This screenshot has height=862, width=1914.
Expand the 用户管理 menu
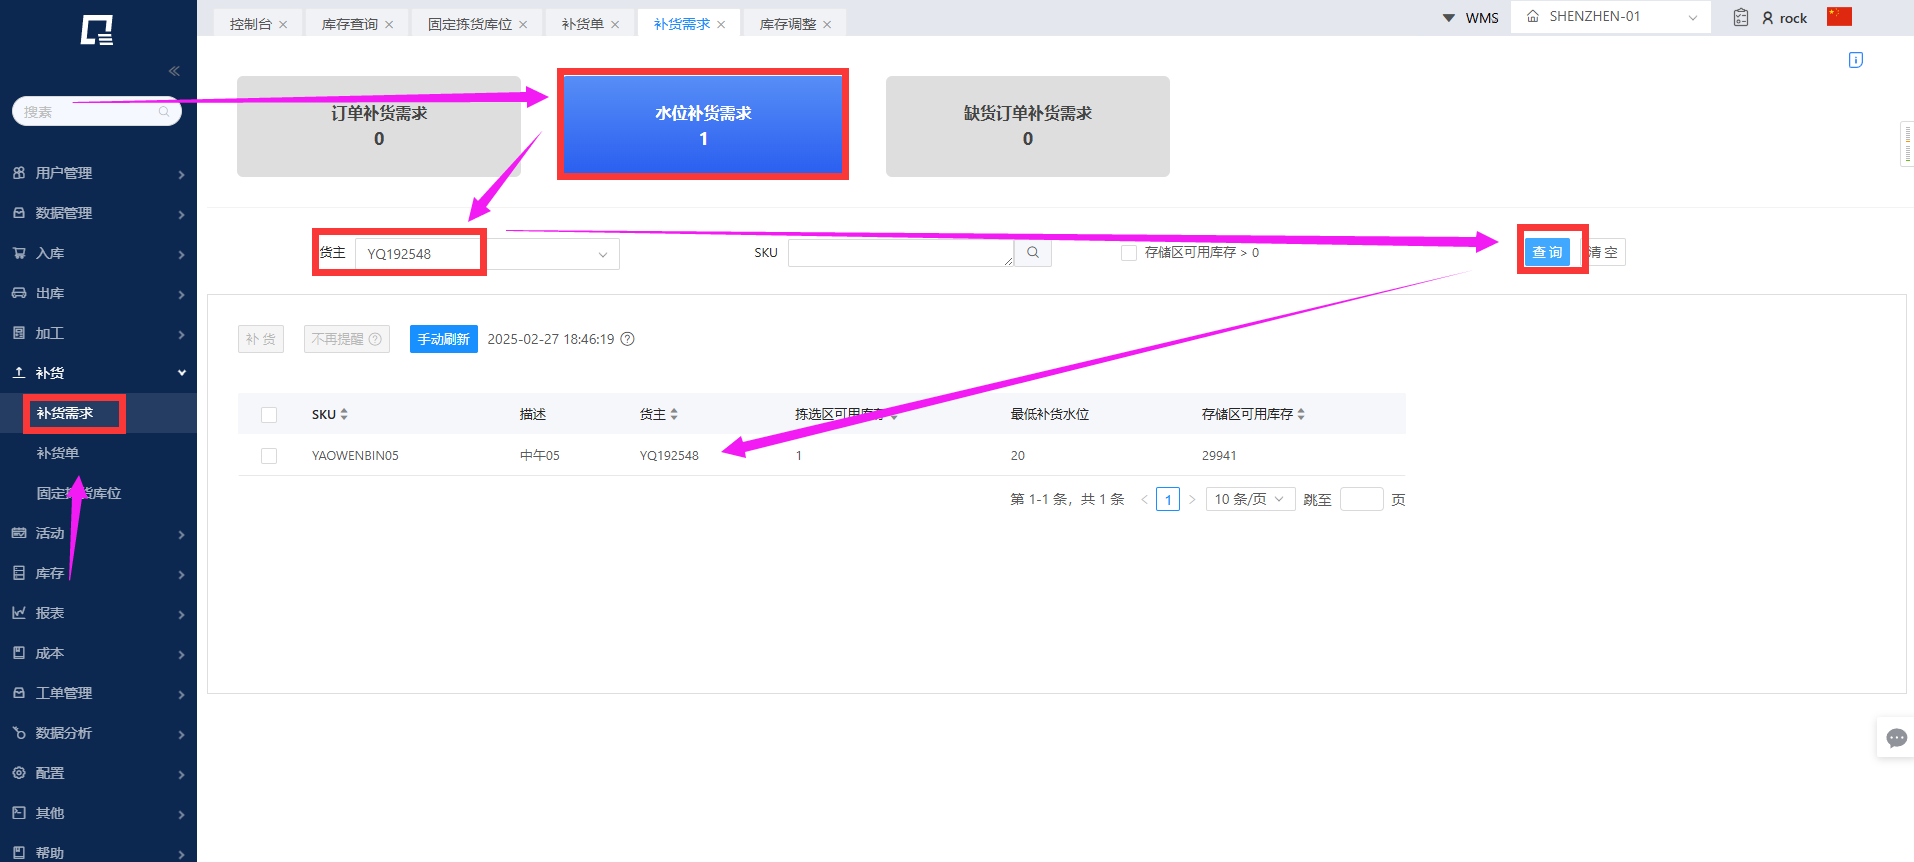tap(98, 173)
